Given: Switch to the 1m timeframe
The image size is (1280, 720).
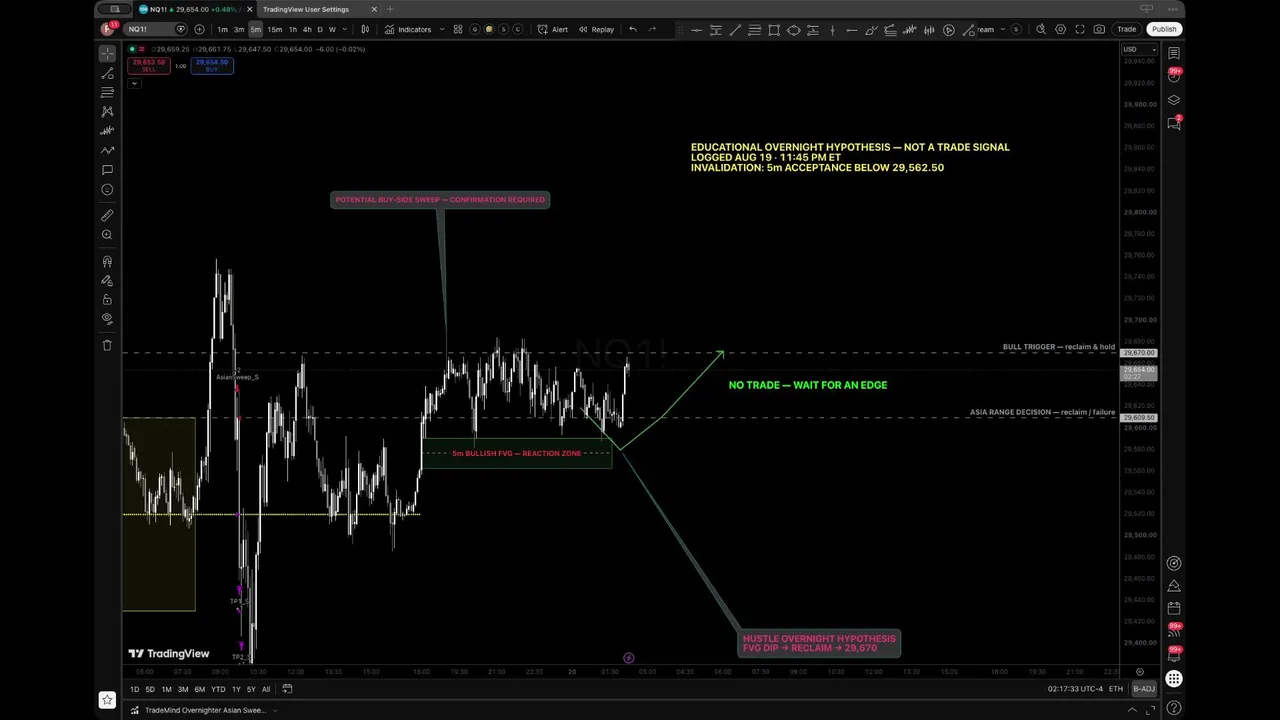Looking at the screenshot, I should 223,29.
